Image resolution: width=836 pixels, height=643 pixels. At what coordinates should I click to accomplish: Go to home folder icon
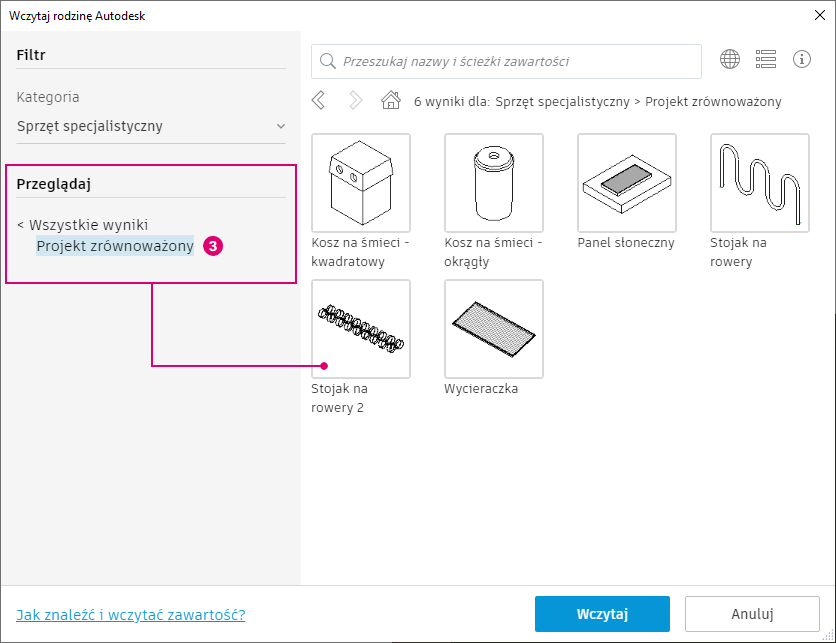coord(391,100)
